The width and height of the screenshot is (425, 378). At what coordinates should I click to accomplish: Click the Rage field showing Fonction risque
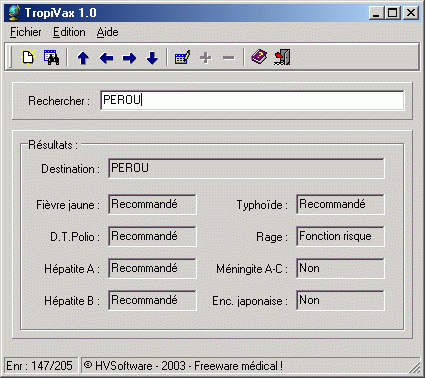[x=340, y=236]
